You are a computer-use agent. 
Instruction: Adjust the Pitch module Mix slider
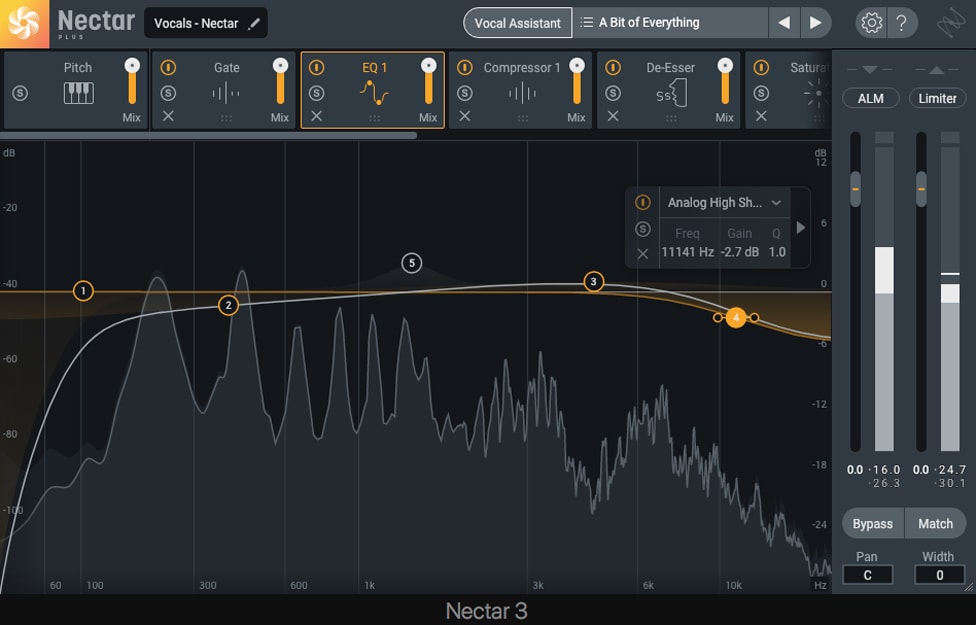pyautogui.click(x=132, y=82)
